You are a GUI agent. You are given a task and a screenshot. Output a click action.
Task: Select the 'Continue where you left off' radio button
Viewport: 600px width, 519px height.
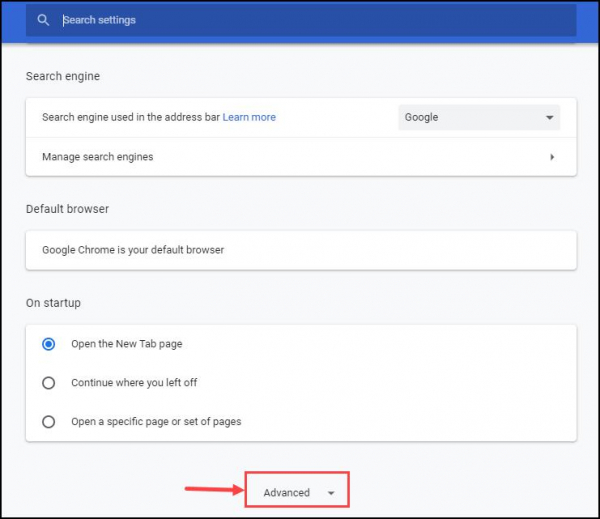(48, 383)
